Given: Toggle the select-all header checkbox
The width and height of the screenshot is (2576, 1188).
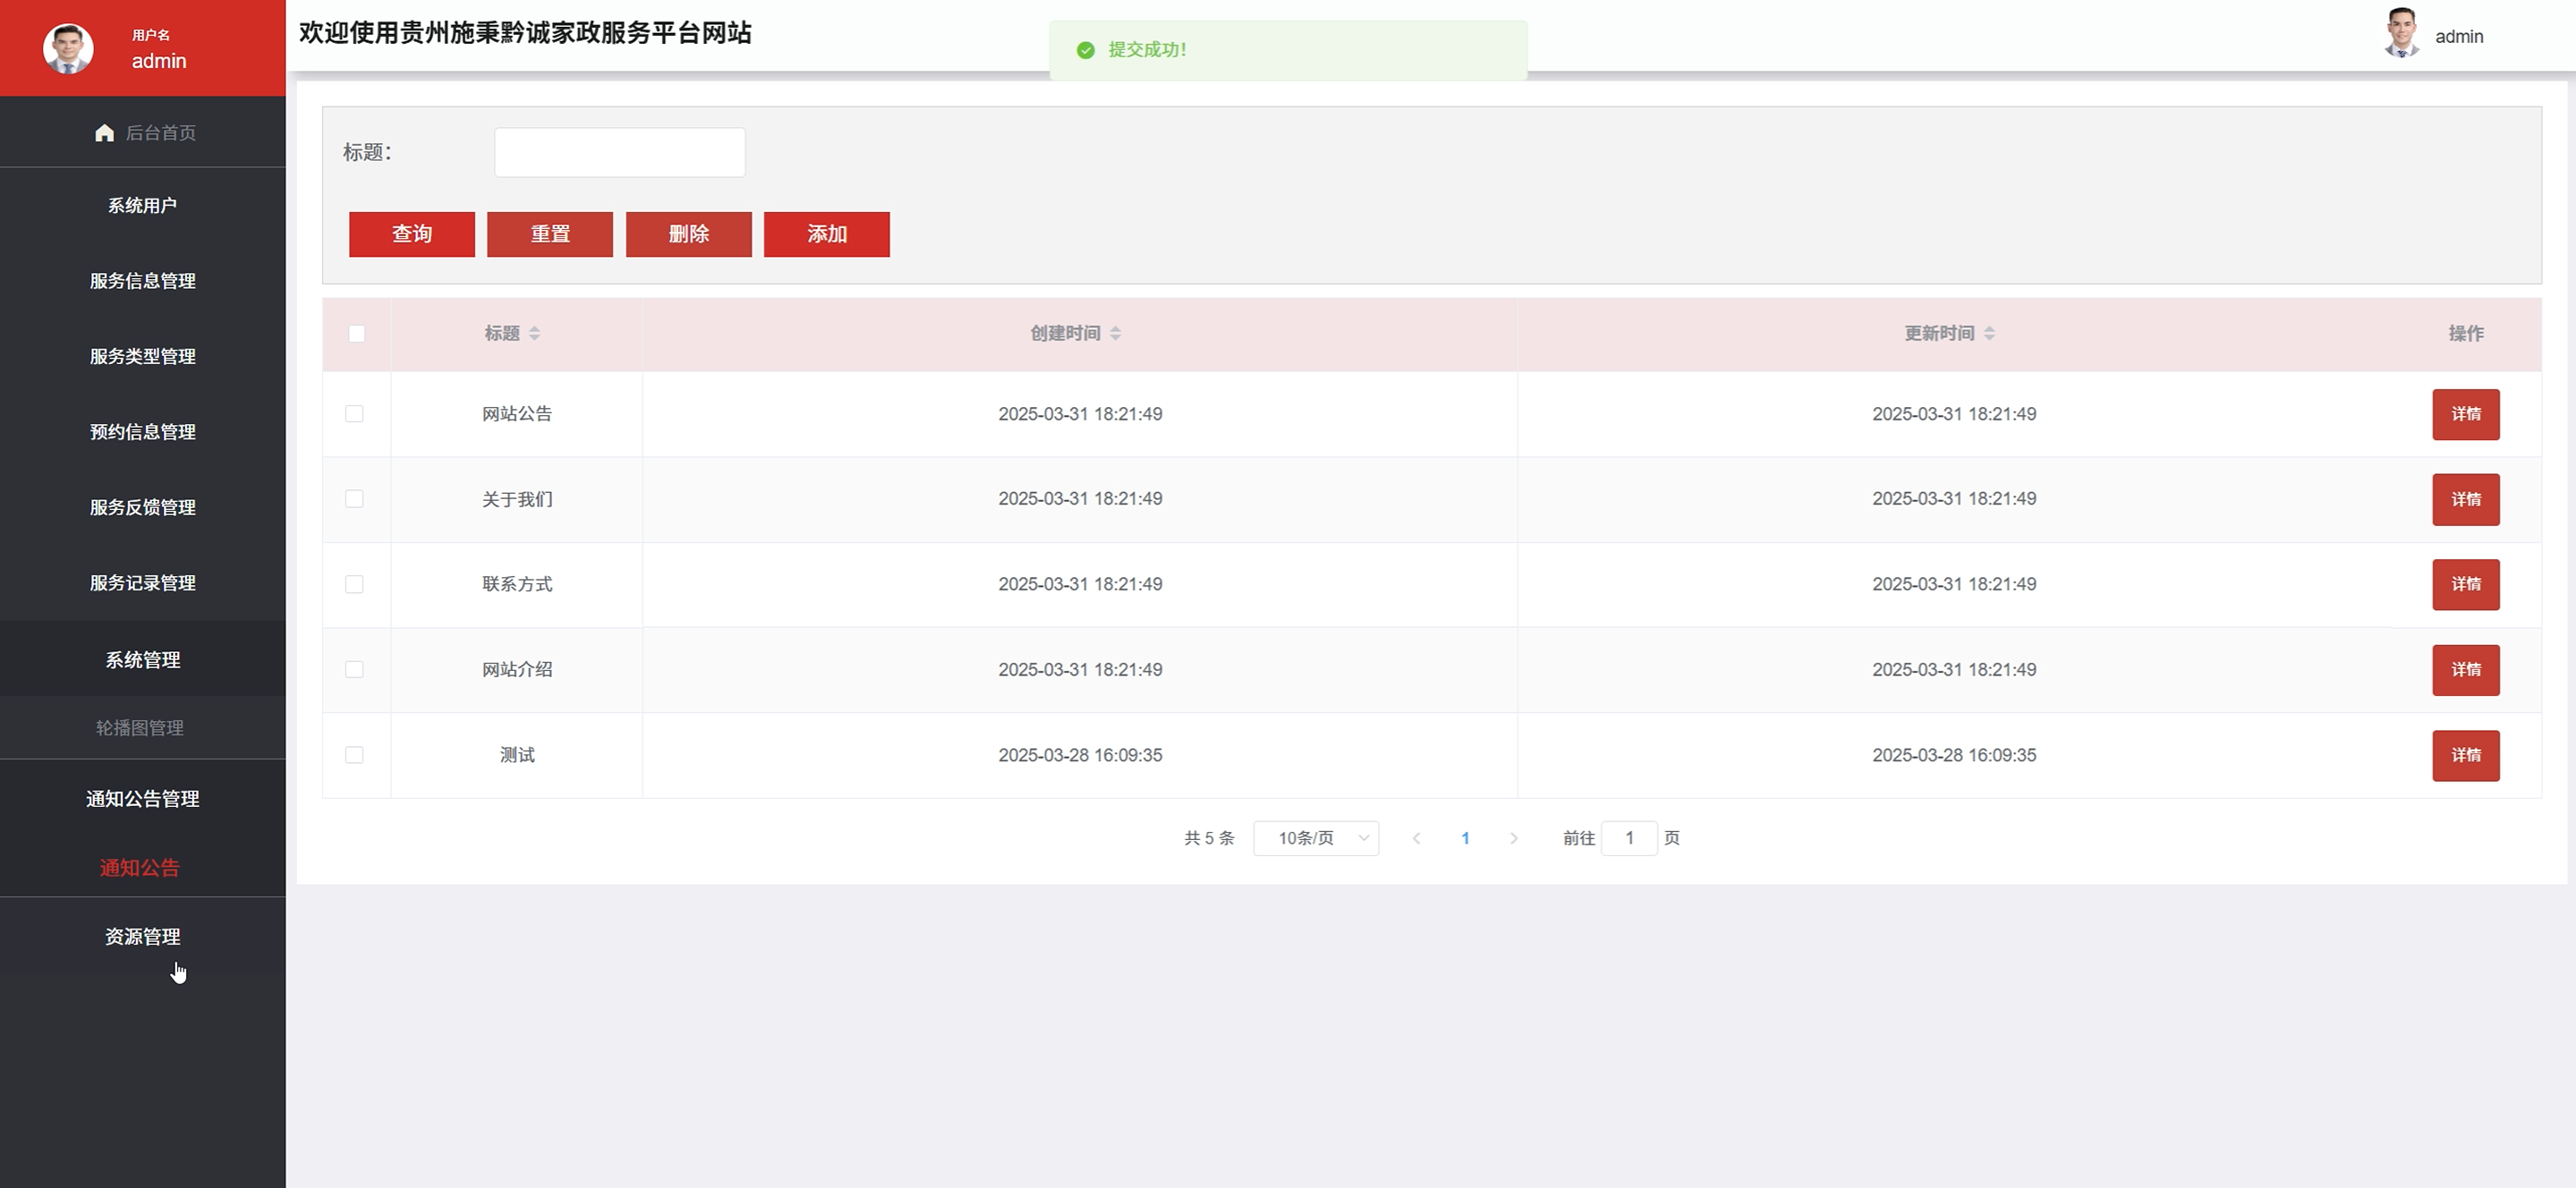Looking at the screenshot, I should click(356, 334).
